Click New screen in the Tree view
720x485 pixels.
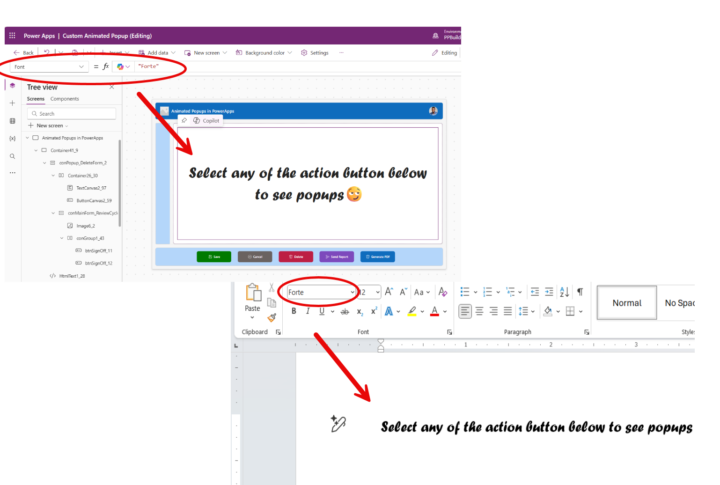point(48,125)
